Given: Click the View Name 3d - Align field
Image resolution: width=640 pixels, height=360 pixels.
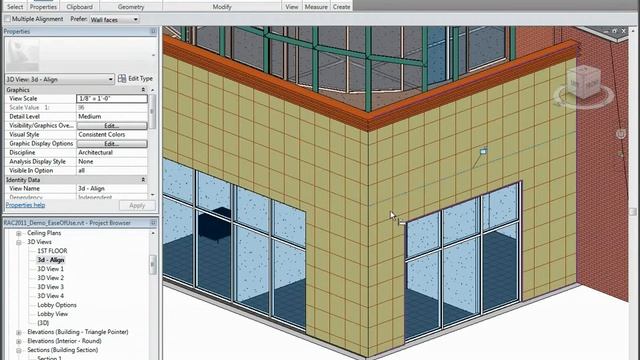Looking at the screenshot, I should tap(112, 189).
